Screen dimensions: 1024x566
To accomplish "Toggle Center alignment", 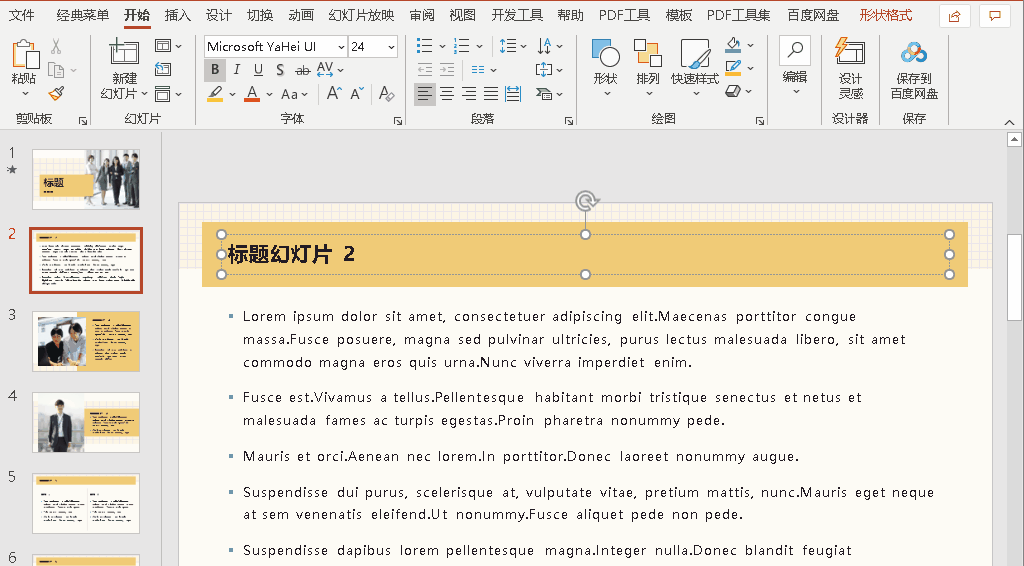I will [447, 94].
